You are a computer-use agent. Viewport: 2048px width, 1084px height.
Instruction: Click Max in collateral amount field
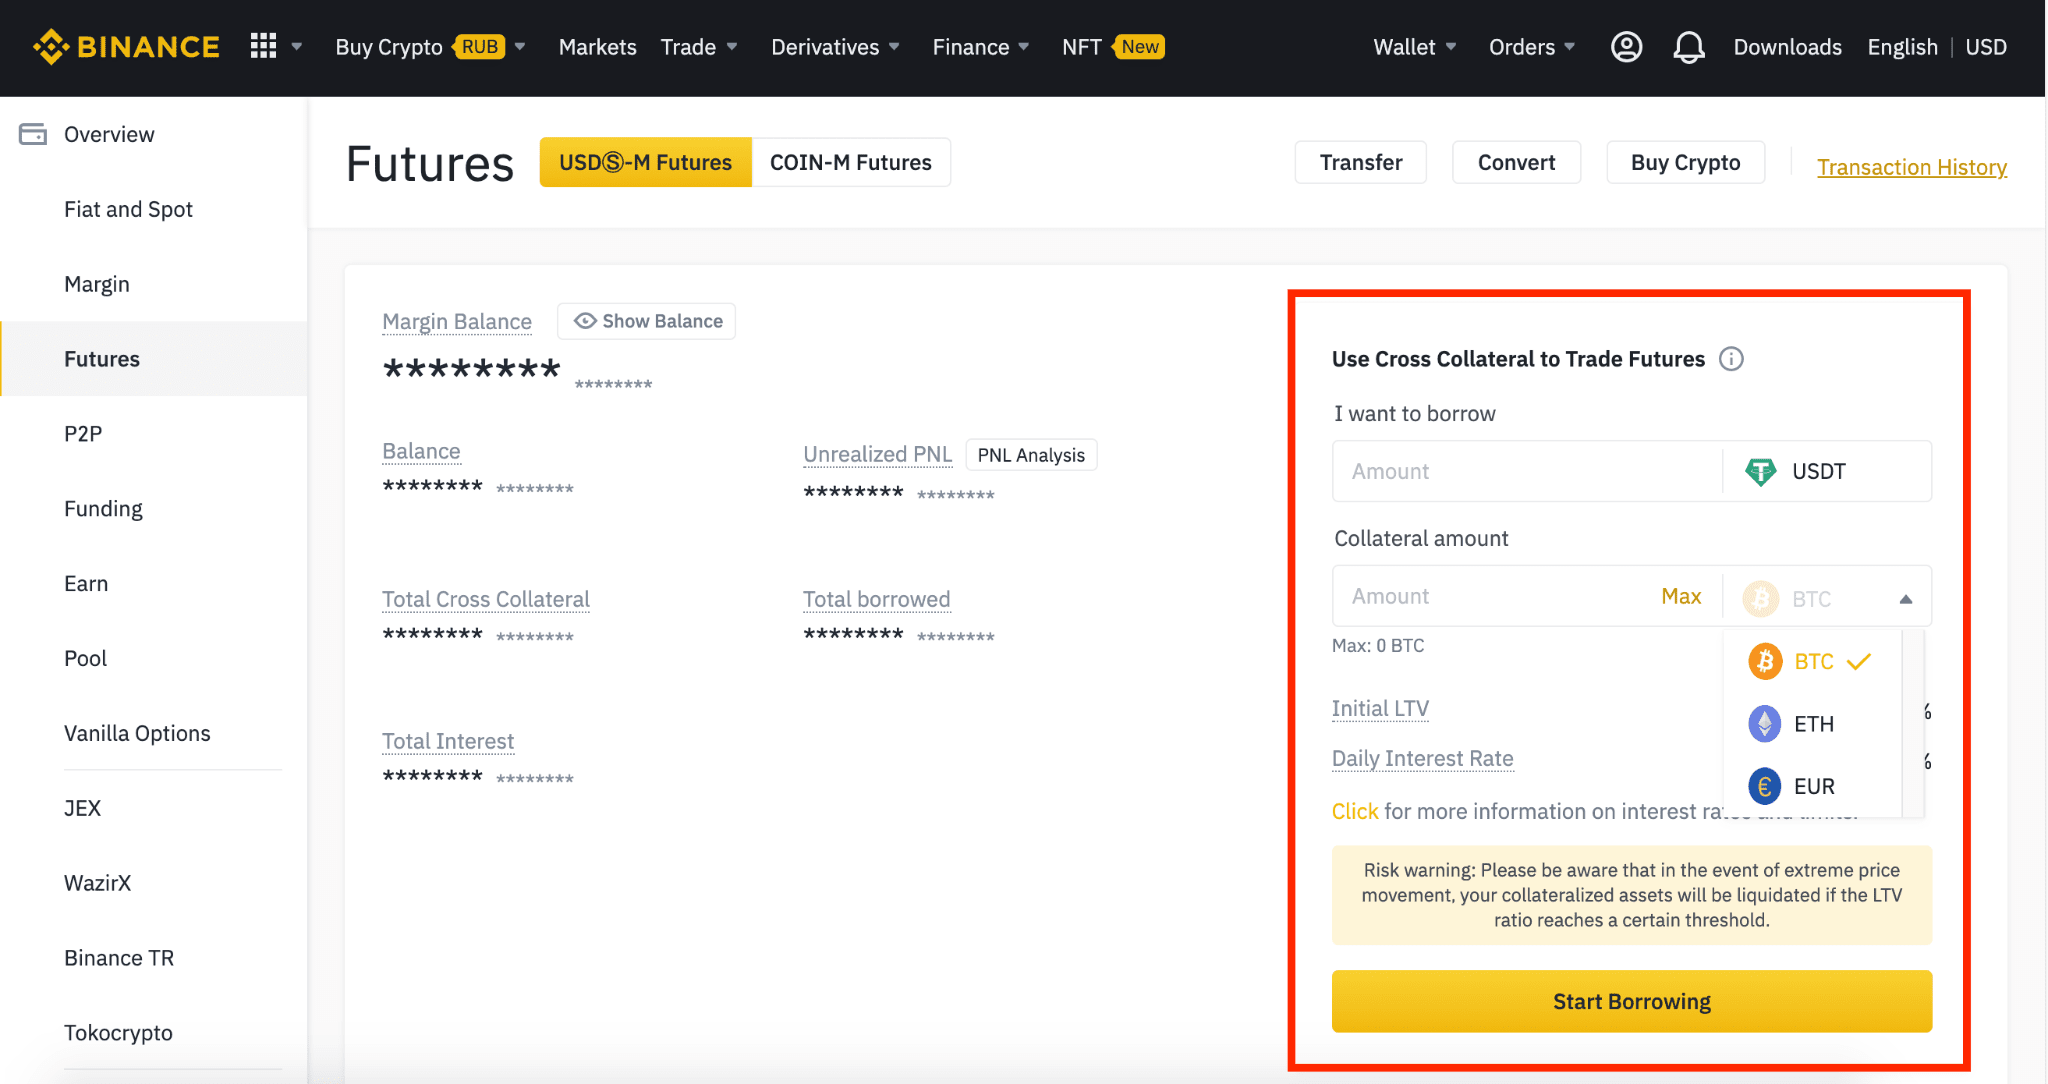[1681, 596]
